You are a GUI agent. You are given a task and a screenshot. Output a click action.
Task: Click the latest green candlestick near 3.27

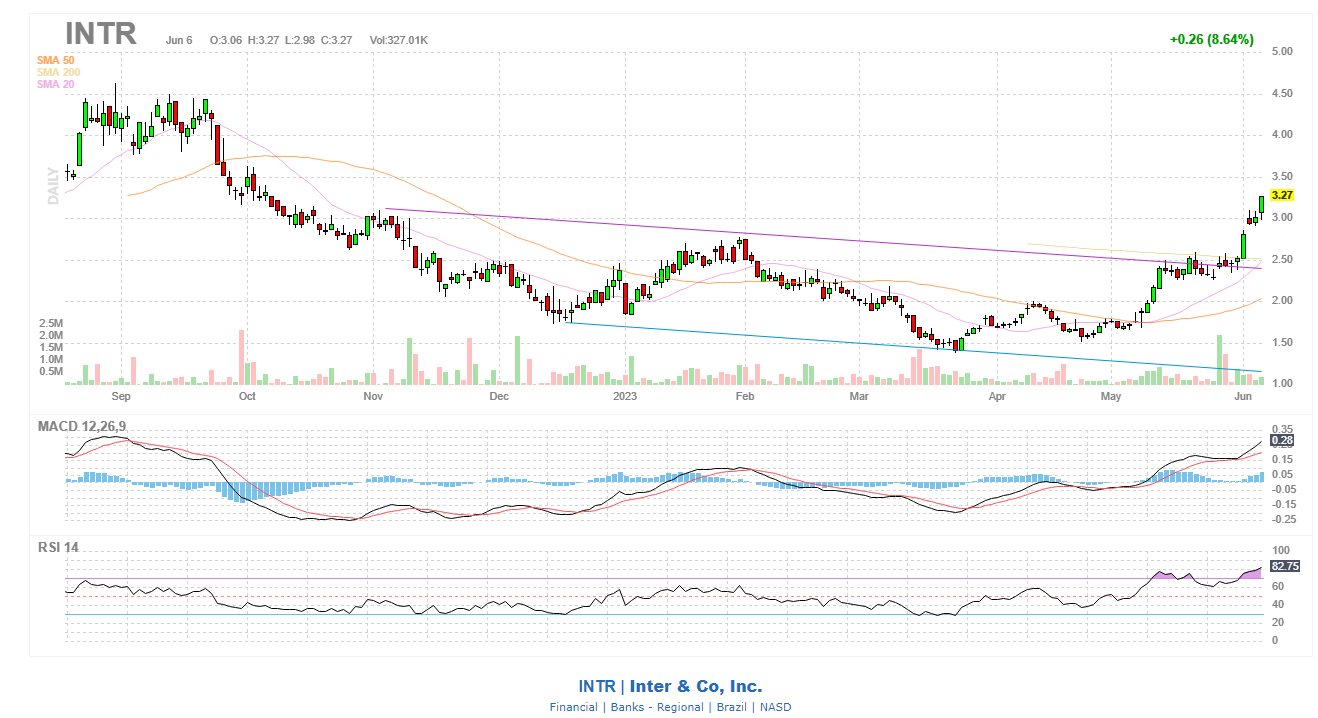[x=1261, y=204]
